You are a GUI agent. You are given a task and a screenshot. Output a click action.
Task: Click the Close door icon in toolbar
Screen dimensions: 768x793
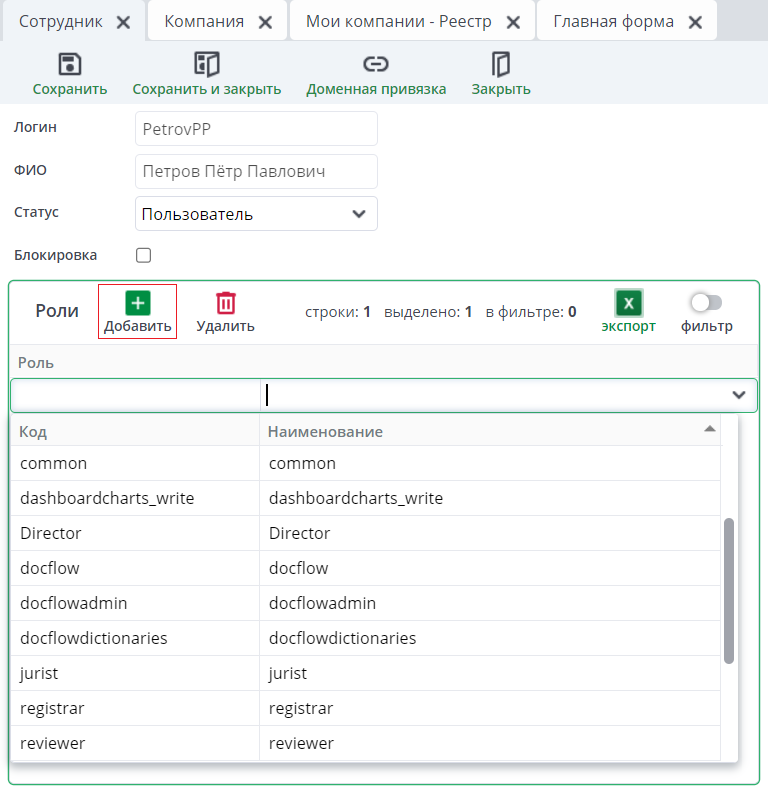[501, 65]
